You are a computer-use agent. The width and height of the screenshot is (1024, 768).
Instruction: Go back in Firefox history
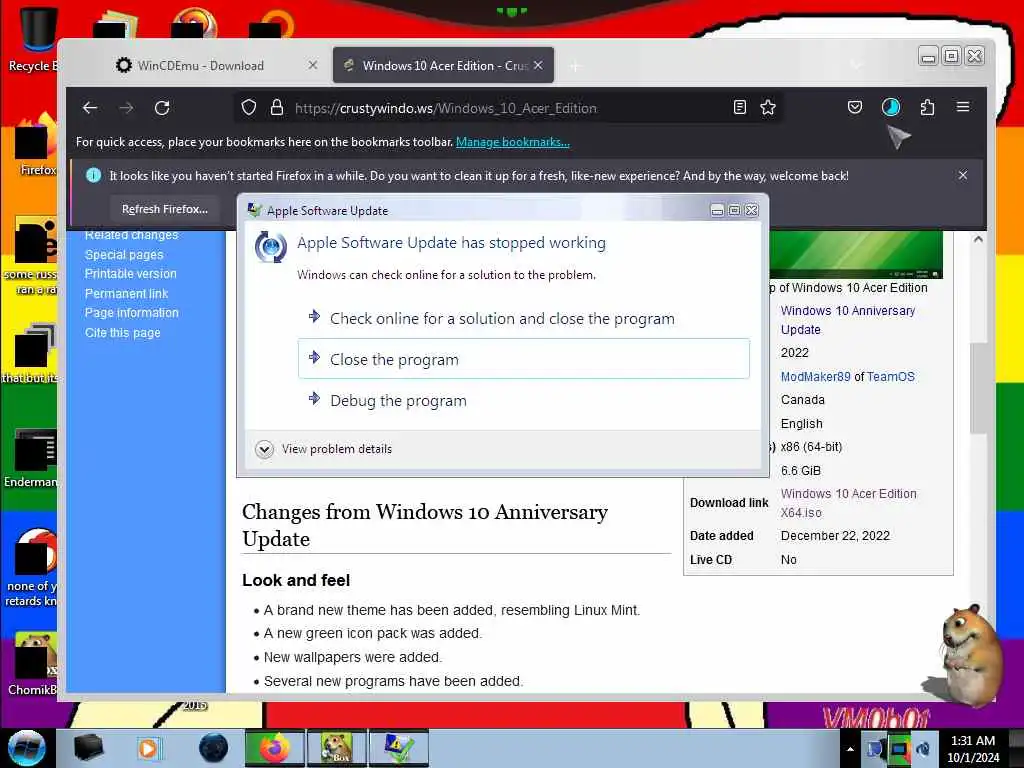[x=90, y=108]
